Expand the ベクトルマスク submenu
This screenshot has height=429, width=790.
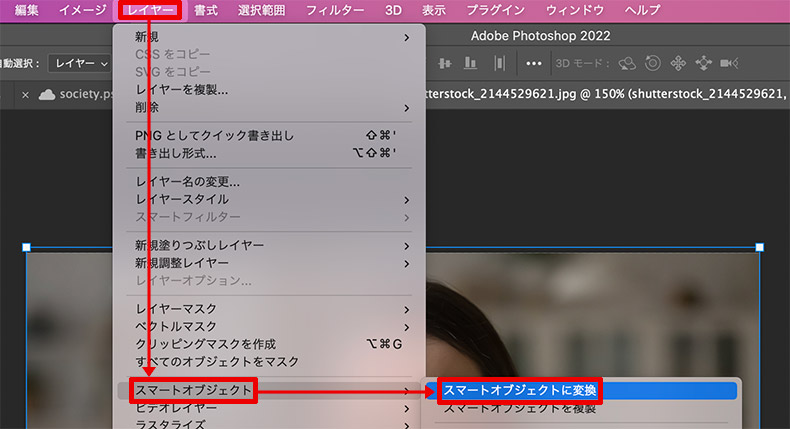point(271,326)
